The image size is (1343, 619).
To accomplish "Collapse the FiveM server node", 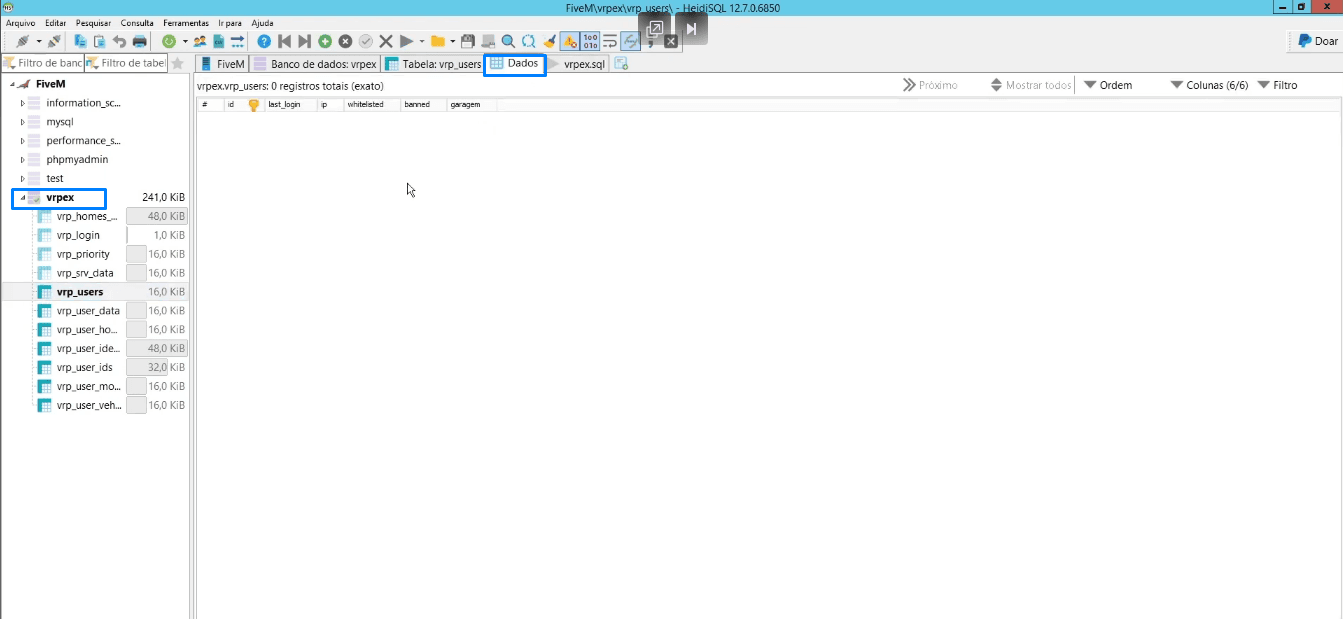I will coord(11,84).
